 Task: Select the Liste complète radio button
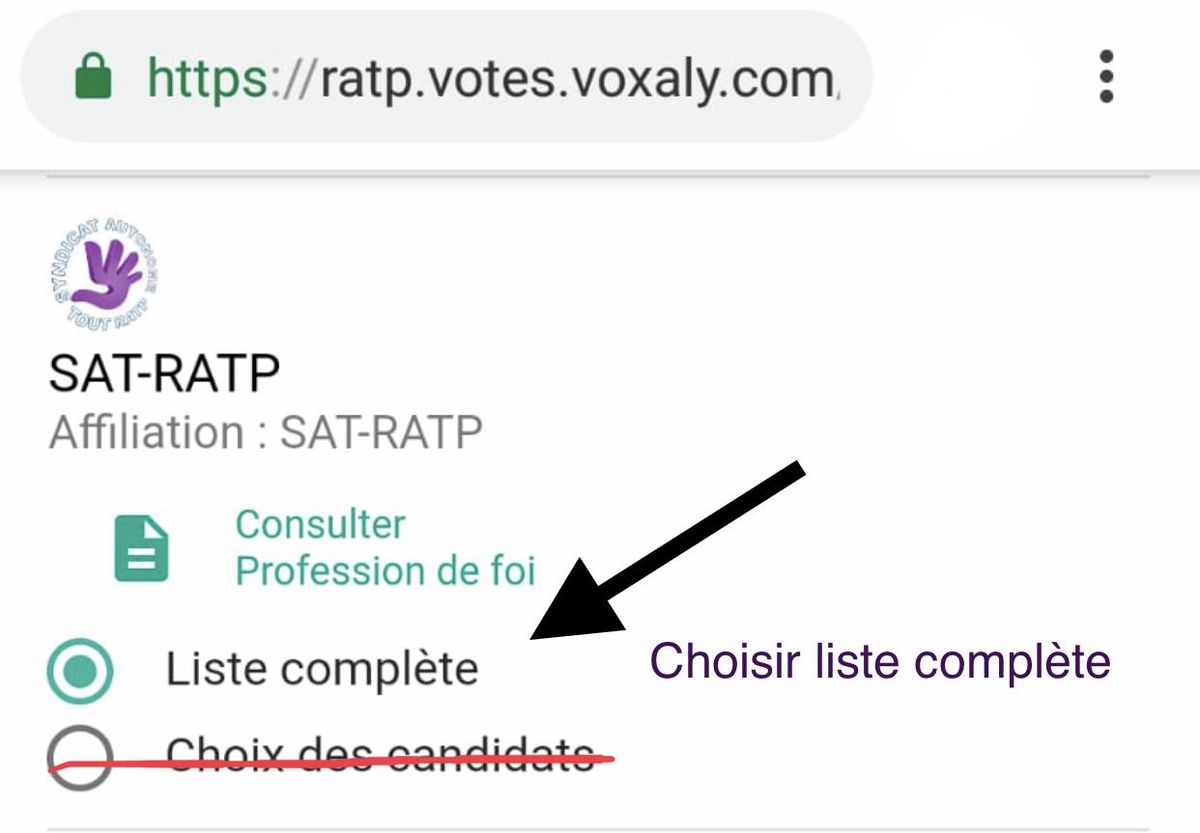pyautogui.click(x=79, y=670)
